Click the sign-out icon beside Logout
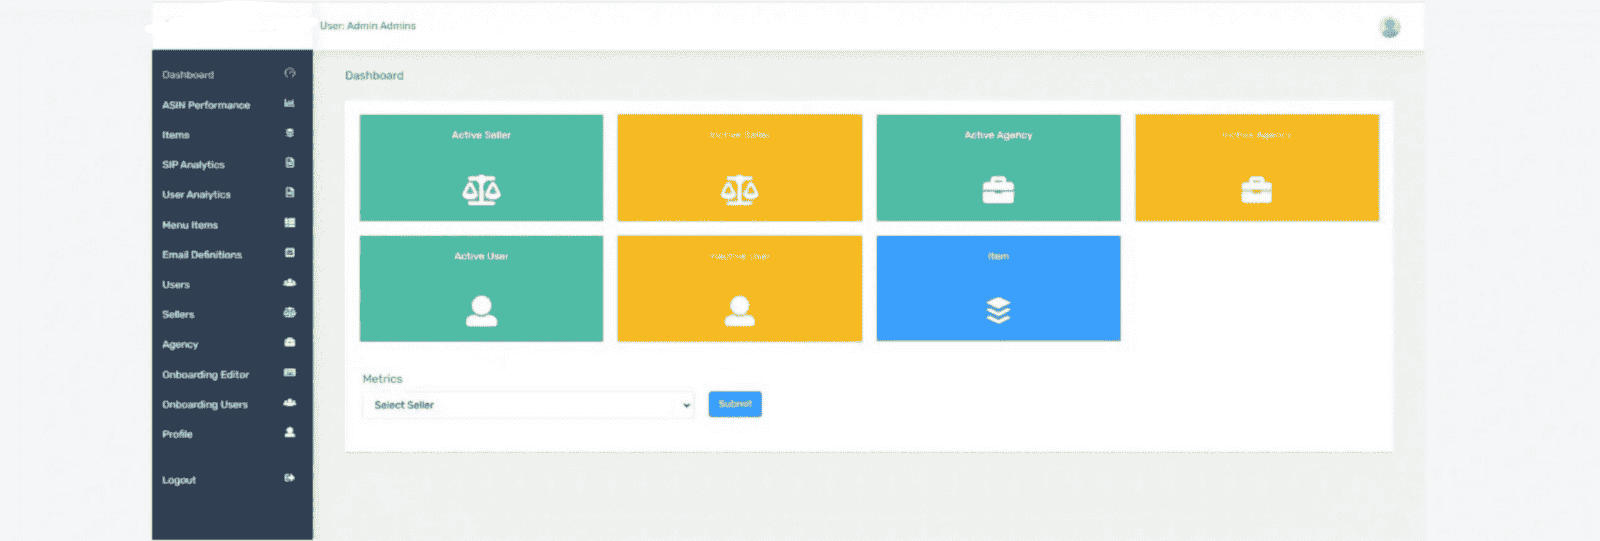The image size is (1600, 541). point(290,478)
